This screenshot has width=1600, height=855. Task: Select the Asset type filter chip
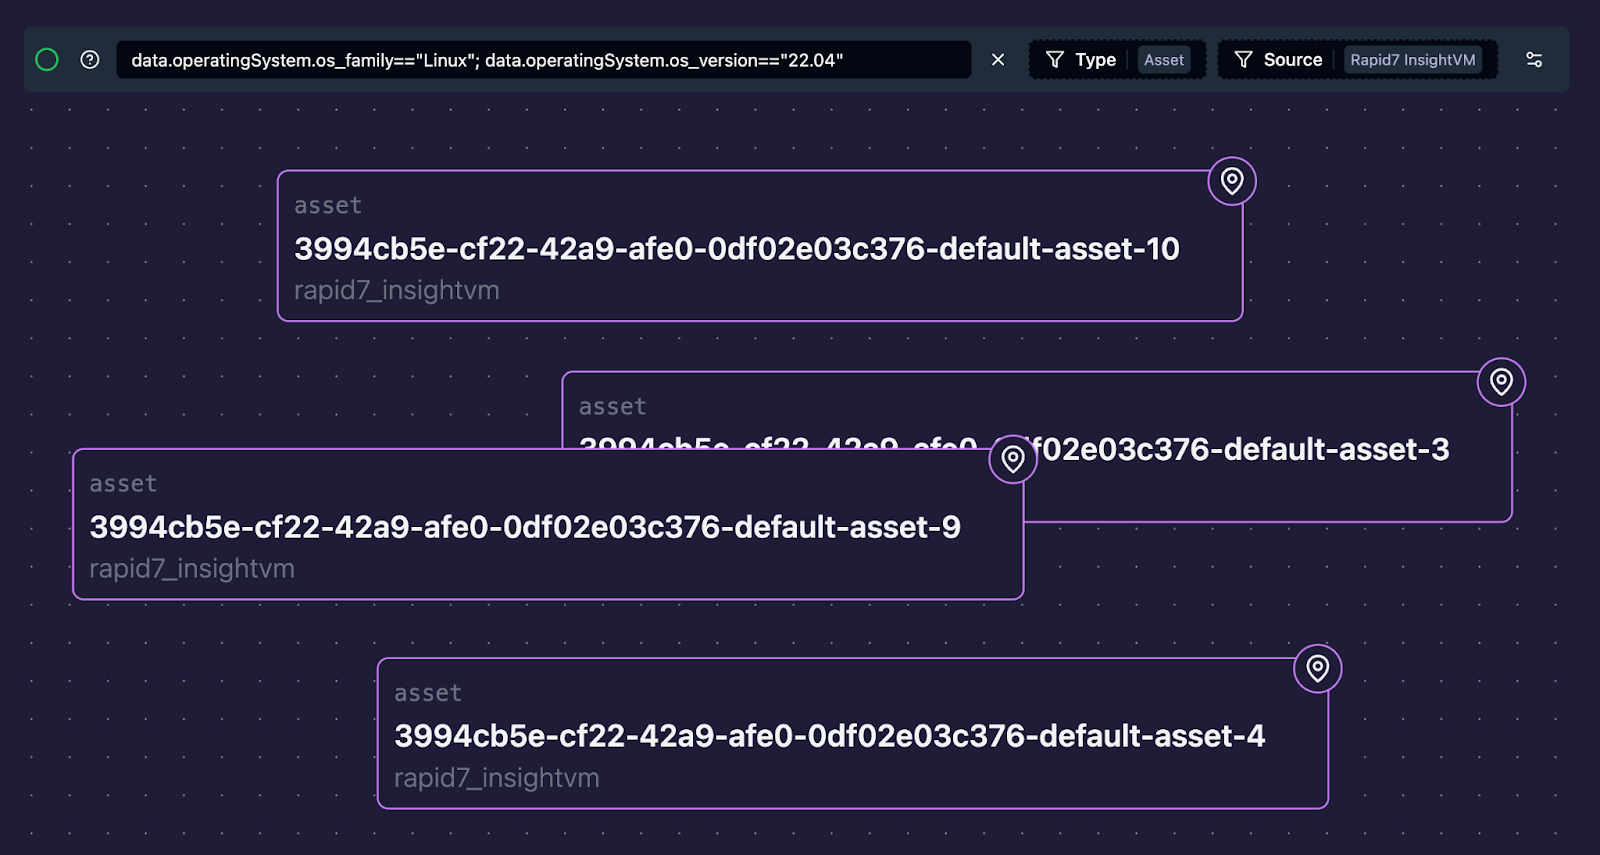[1164, 60]
